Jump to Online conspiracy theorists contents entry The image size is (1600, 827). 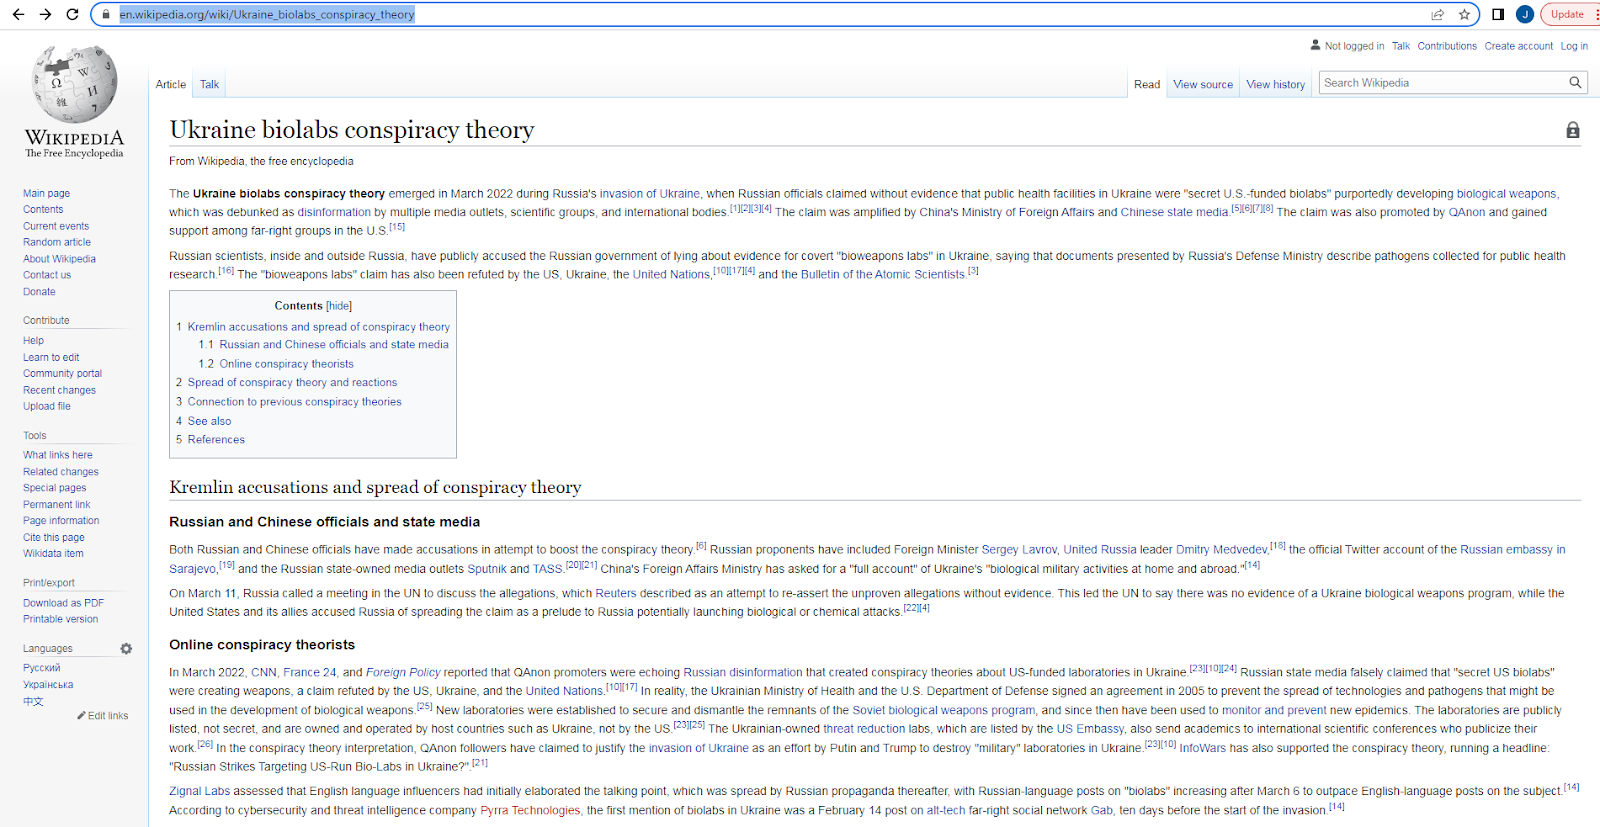pyautogui.click(x=286, y=364)
